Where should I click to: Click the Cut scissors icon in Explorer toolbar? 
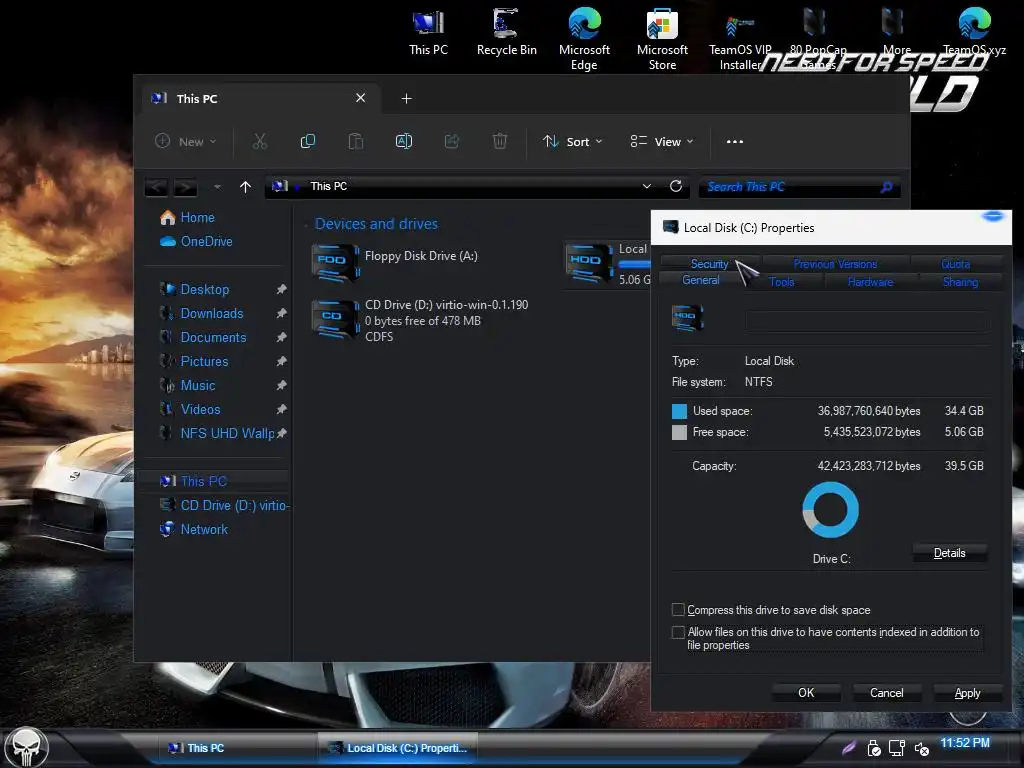coord(260,141)
